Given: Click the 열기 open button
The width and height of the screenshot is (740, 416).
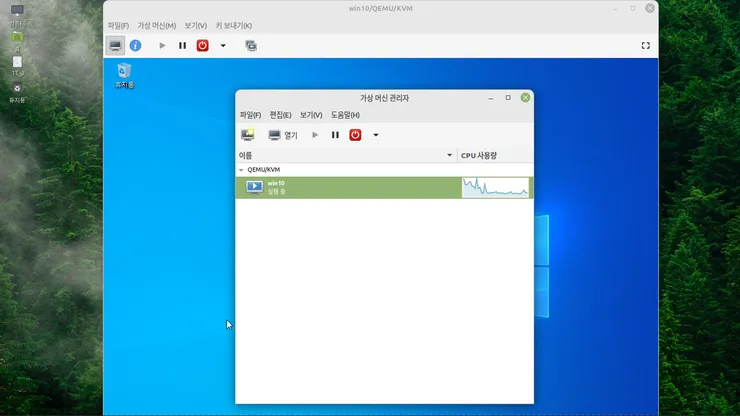Looking at the screenshot, I should [283, 135].
